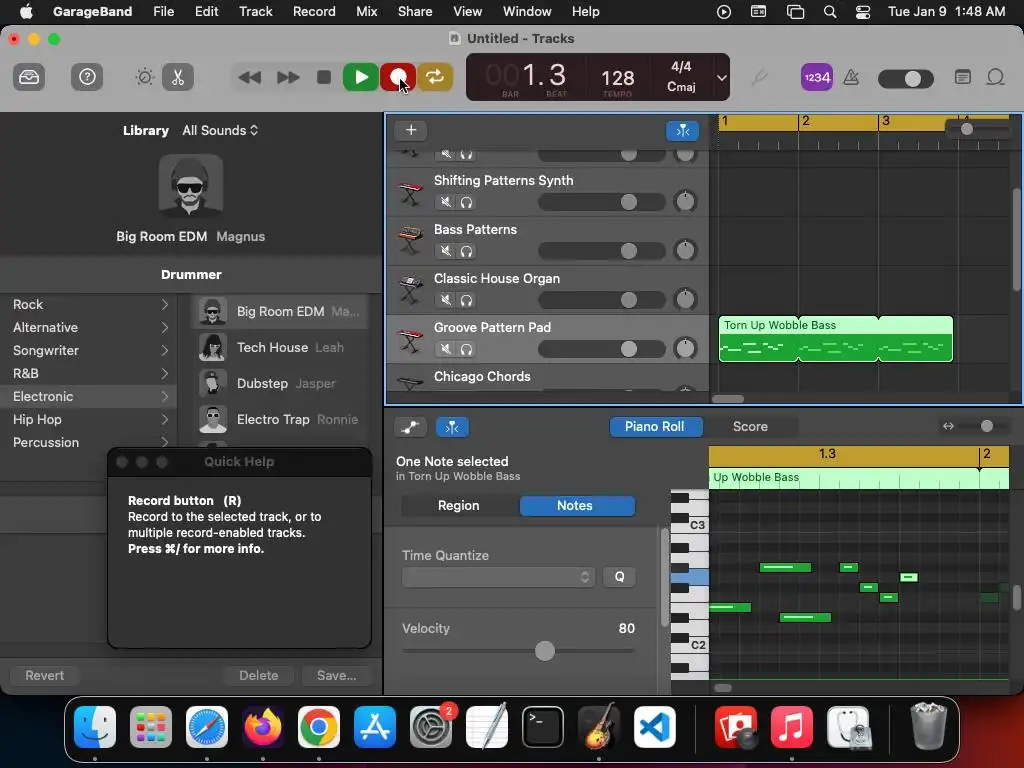Open the Note Pad icon
The width and height of the screenshot is (1024, 768).
tap(962, 78)
